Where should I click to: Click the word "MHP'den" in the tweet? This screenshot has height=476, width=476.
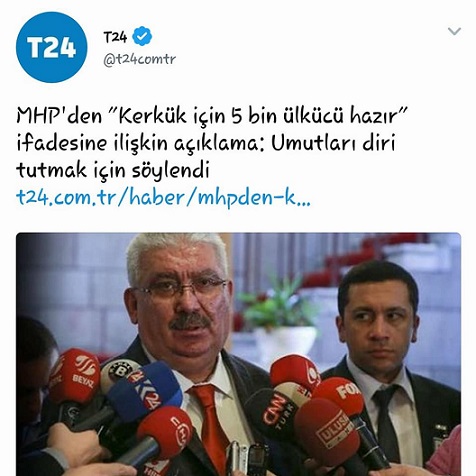(59, 116)
